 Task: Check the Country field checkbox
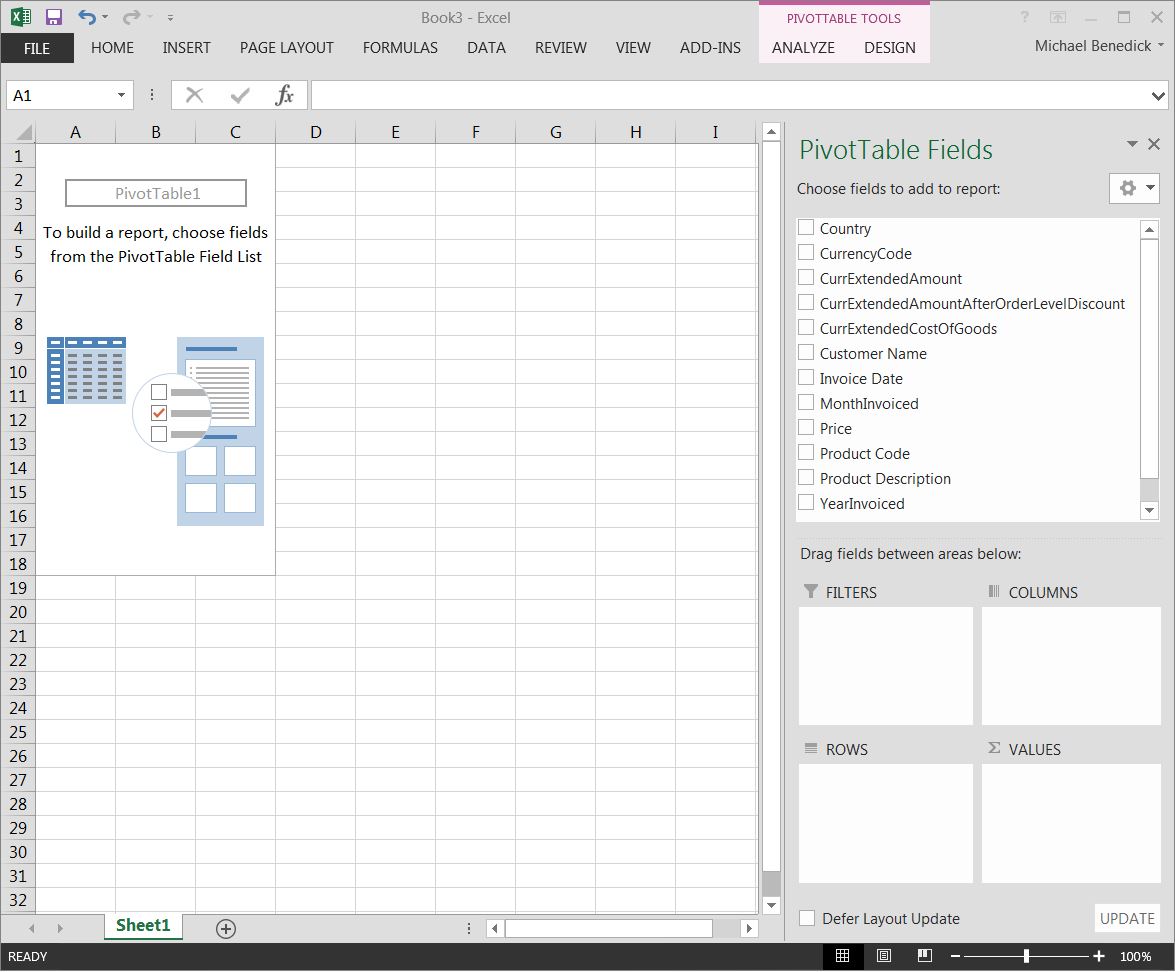click(x=806, y=228)
